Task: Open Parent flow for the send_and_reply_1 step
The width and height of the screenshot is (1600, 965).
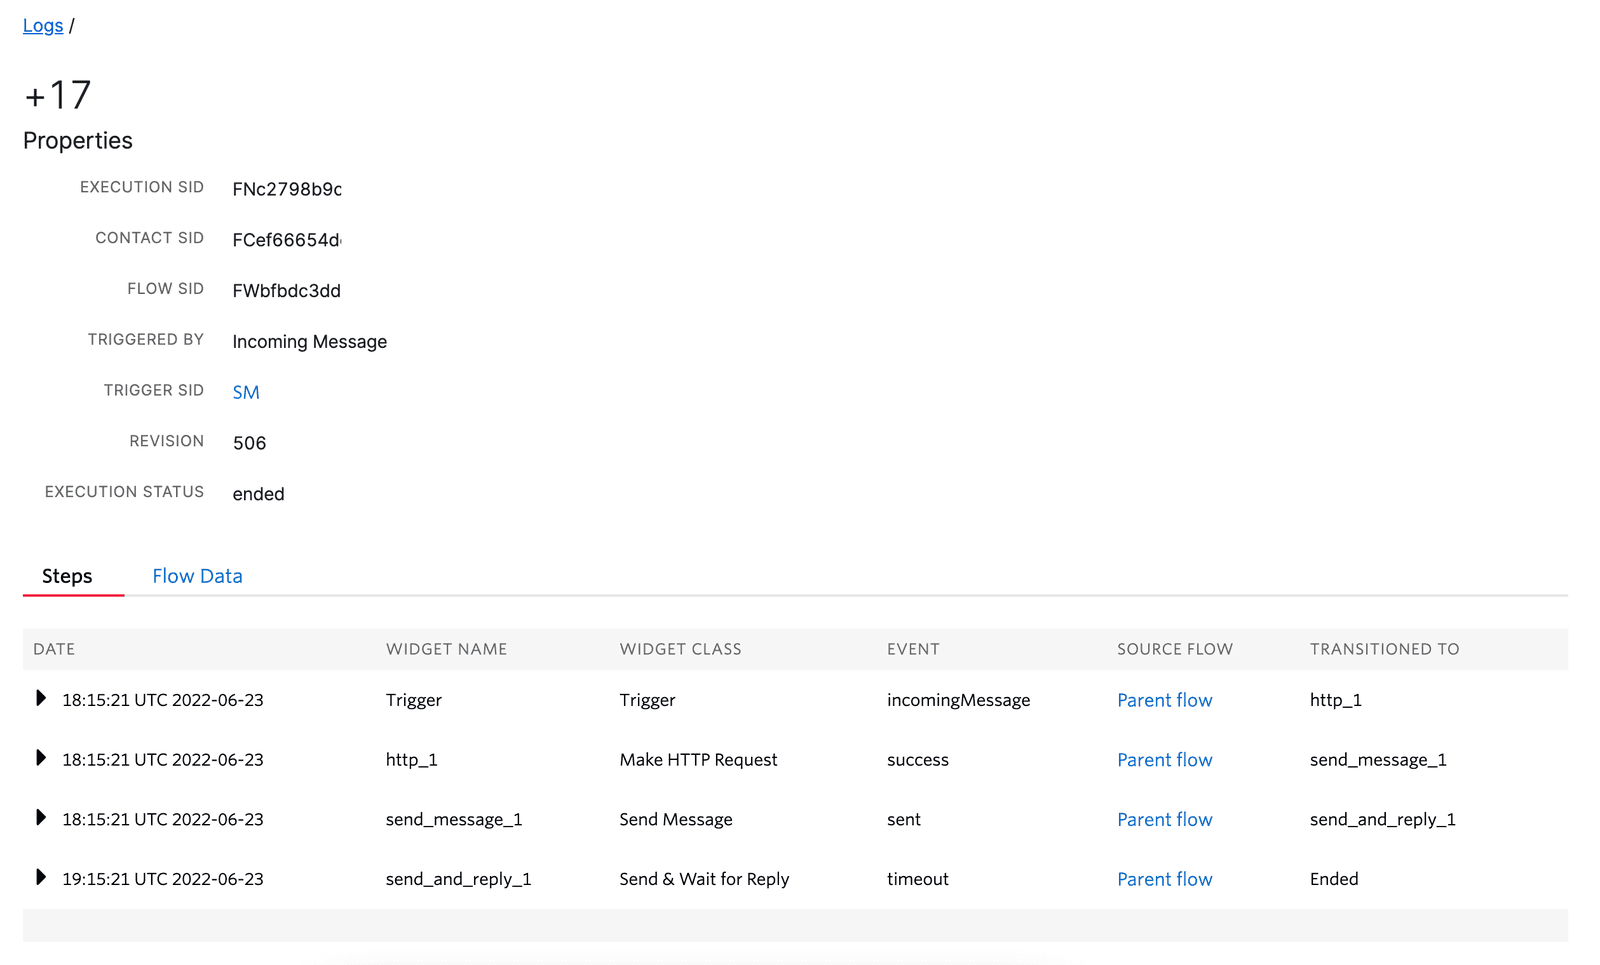Action: [1164, 878]
